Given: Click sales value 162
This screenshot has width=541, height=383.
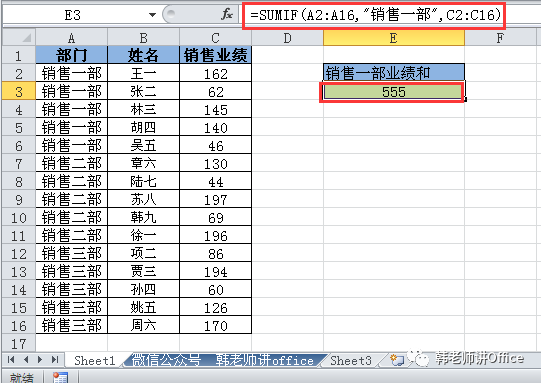Looking at the screenshot, I should [x=216, y=73].
